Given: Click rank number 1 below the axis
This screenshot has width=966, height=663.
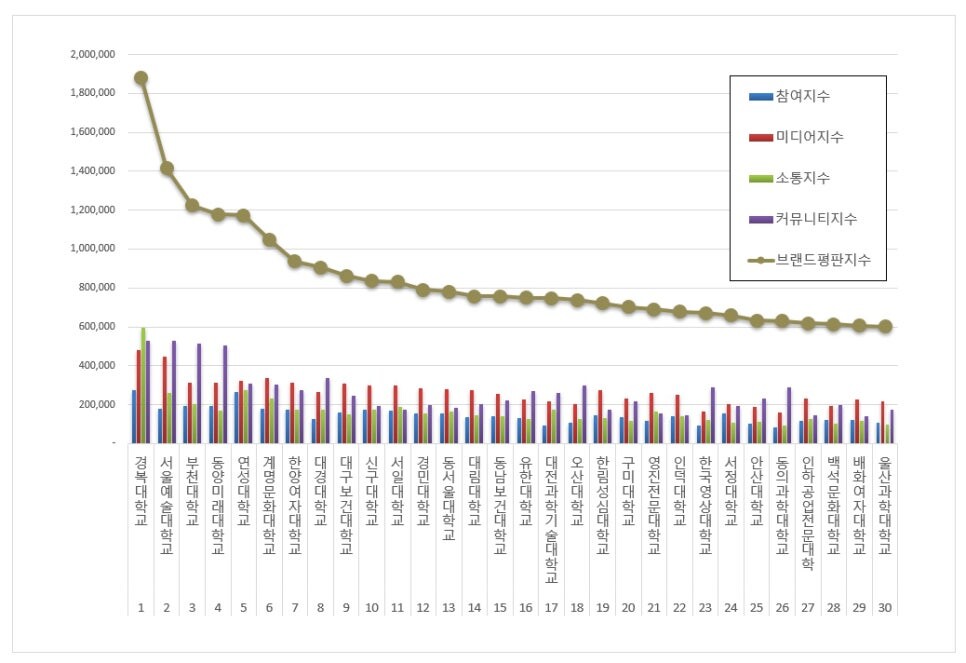Looking at the screenshot, I should coord(141,607).
